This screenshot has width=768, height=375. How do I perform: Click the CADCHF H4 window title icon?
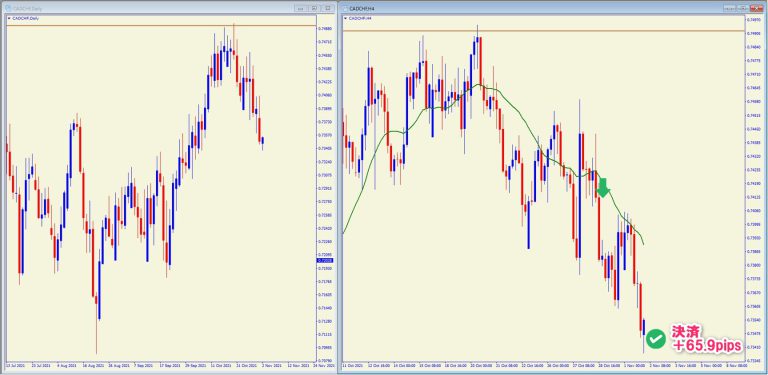345,8
